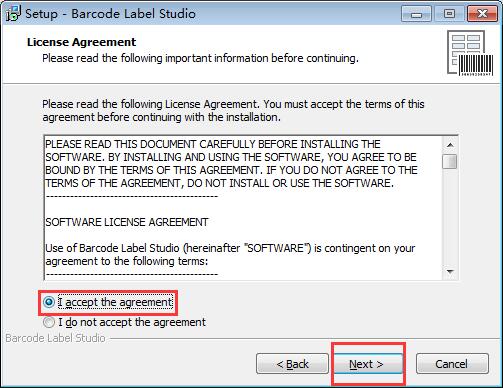Click the "Barcode Label Studio" footer label

click(x=55, y=338)
